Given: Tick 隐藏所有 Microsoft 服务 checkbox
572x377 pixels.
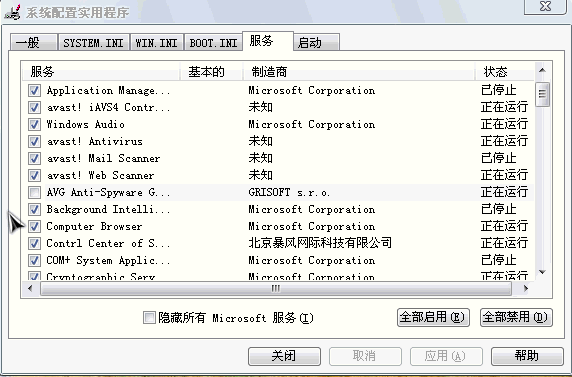Looking at the screenshot, I should coord(149,318).
